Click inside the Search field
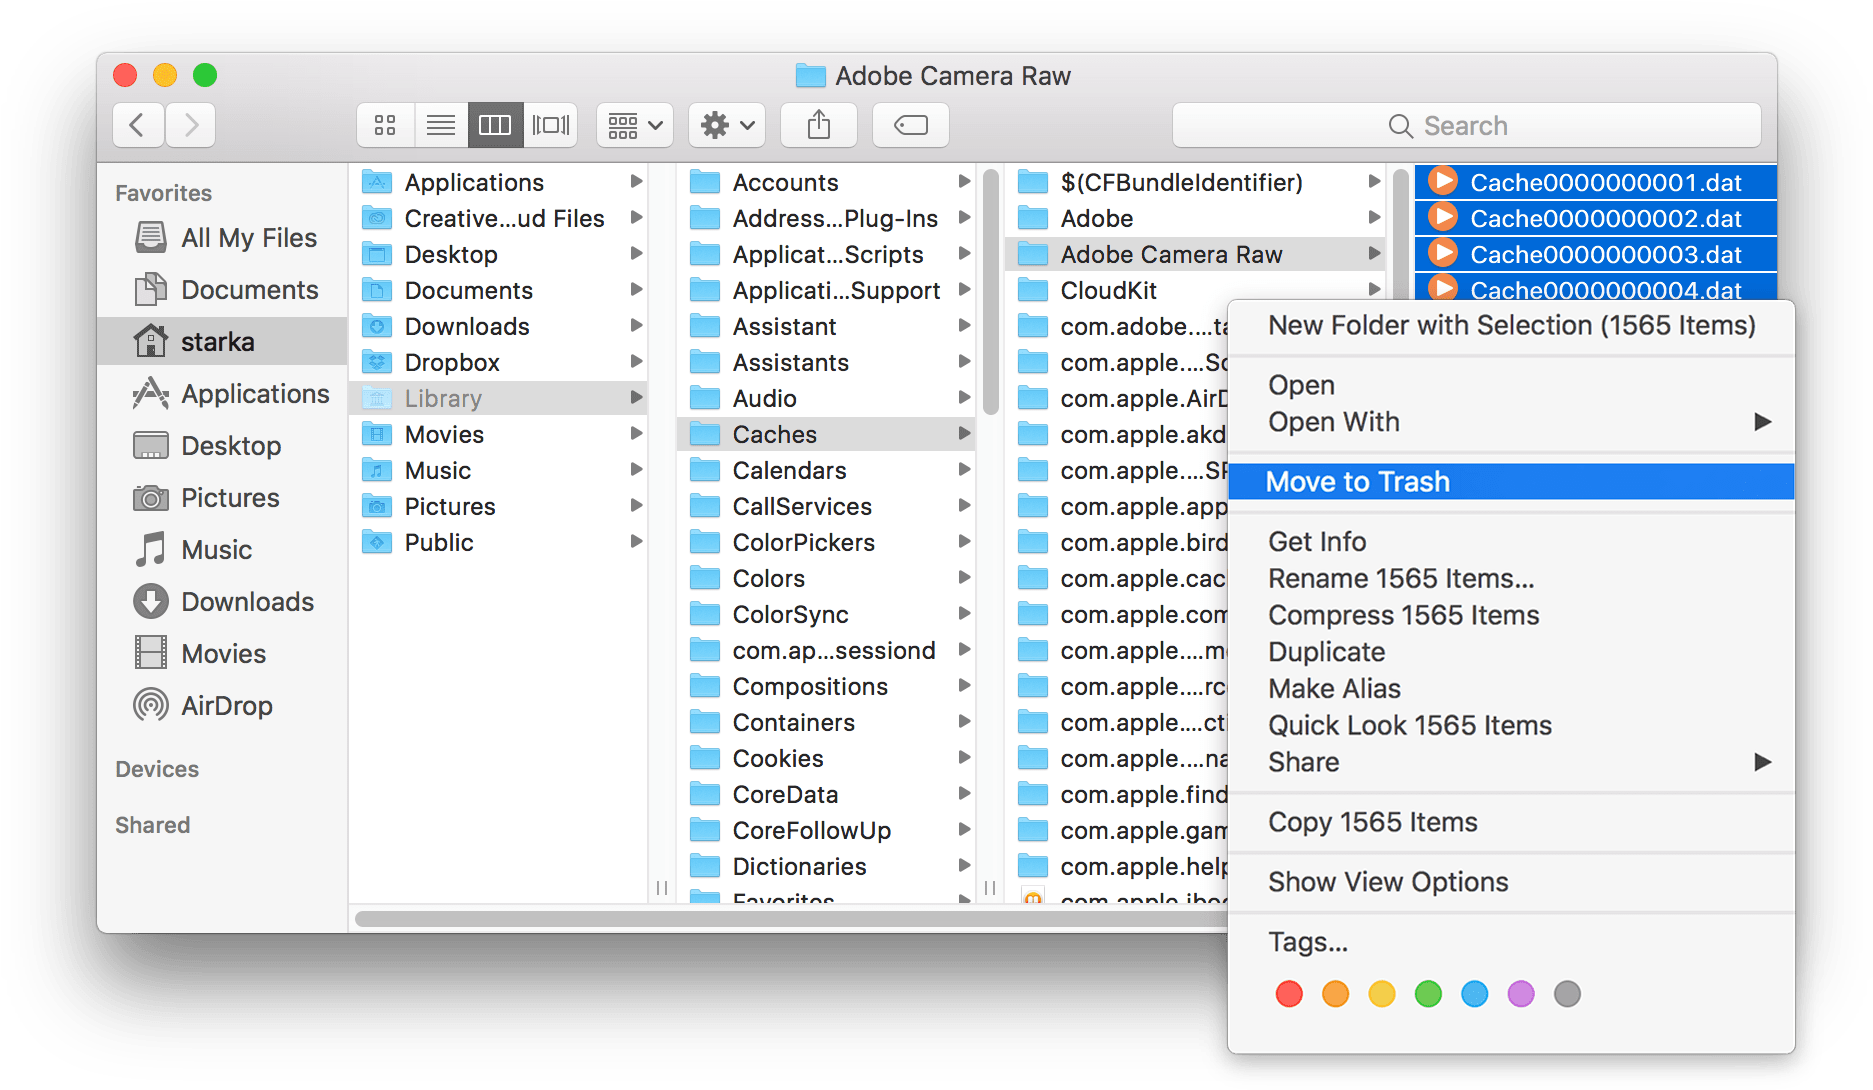1873x1090 pixels. (1465, 125)
